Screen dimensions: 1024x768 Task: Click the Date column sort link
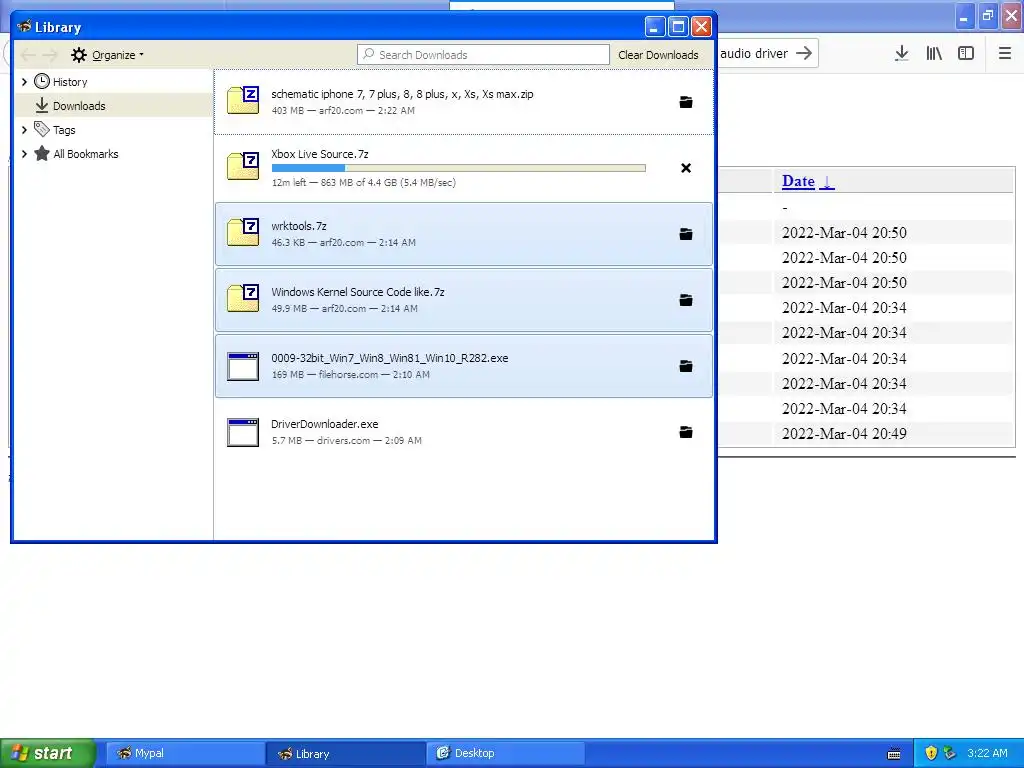[x=808, y=181]
